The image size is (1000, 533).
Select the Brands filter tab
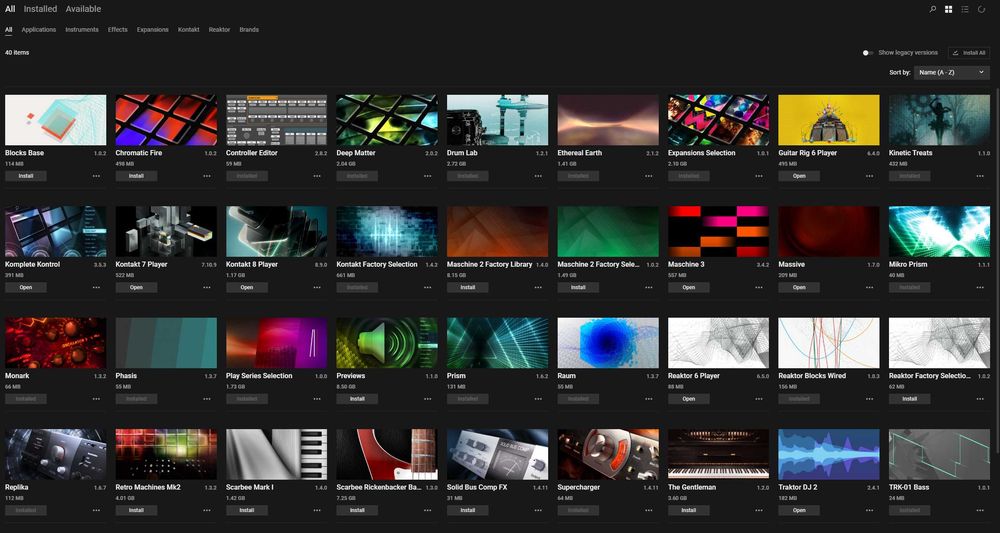click(249, 30)
